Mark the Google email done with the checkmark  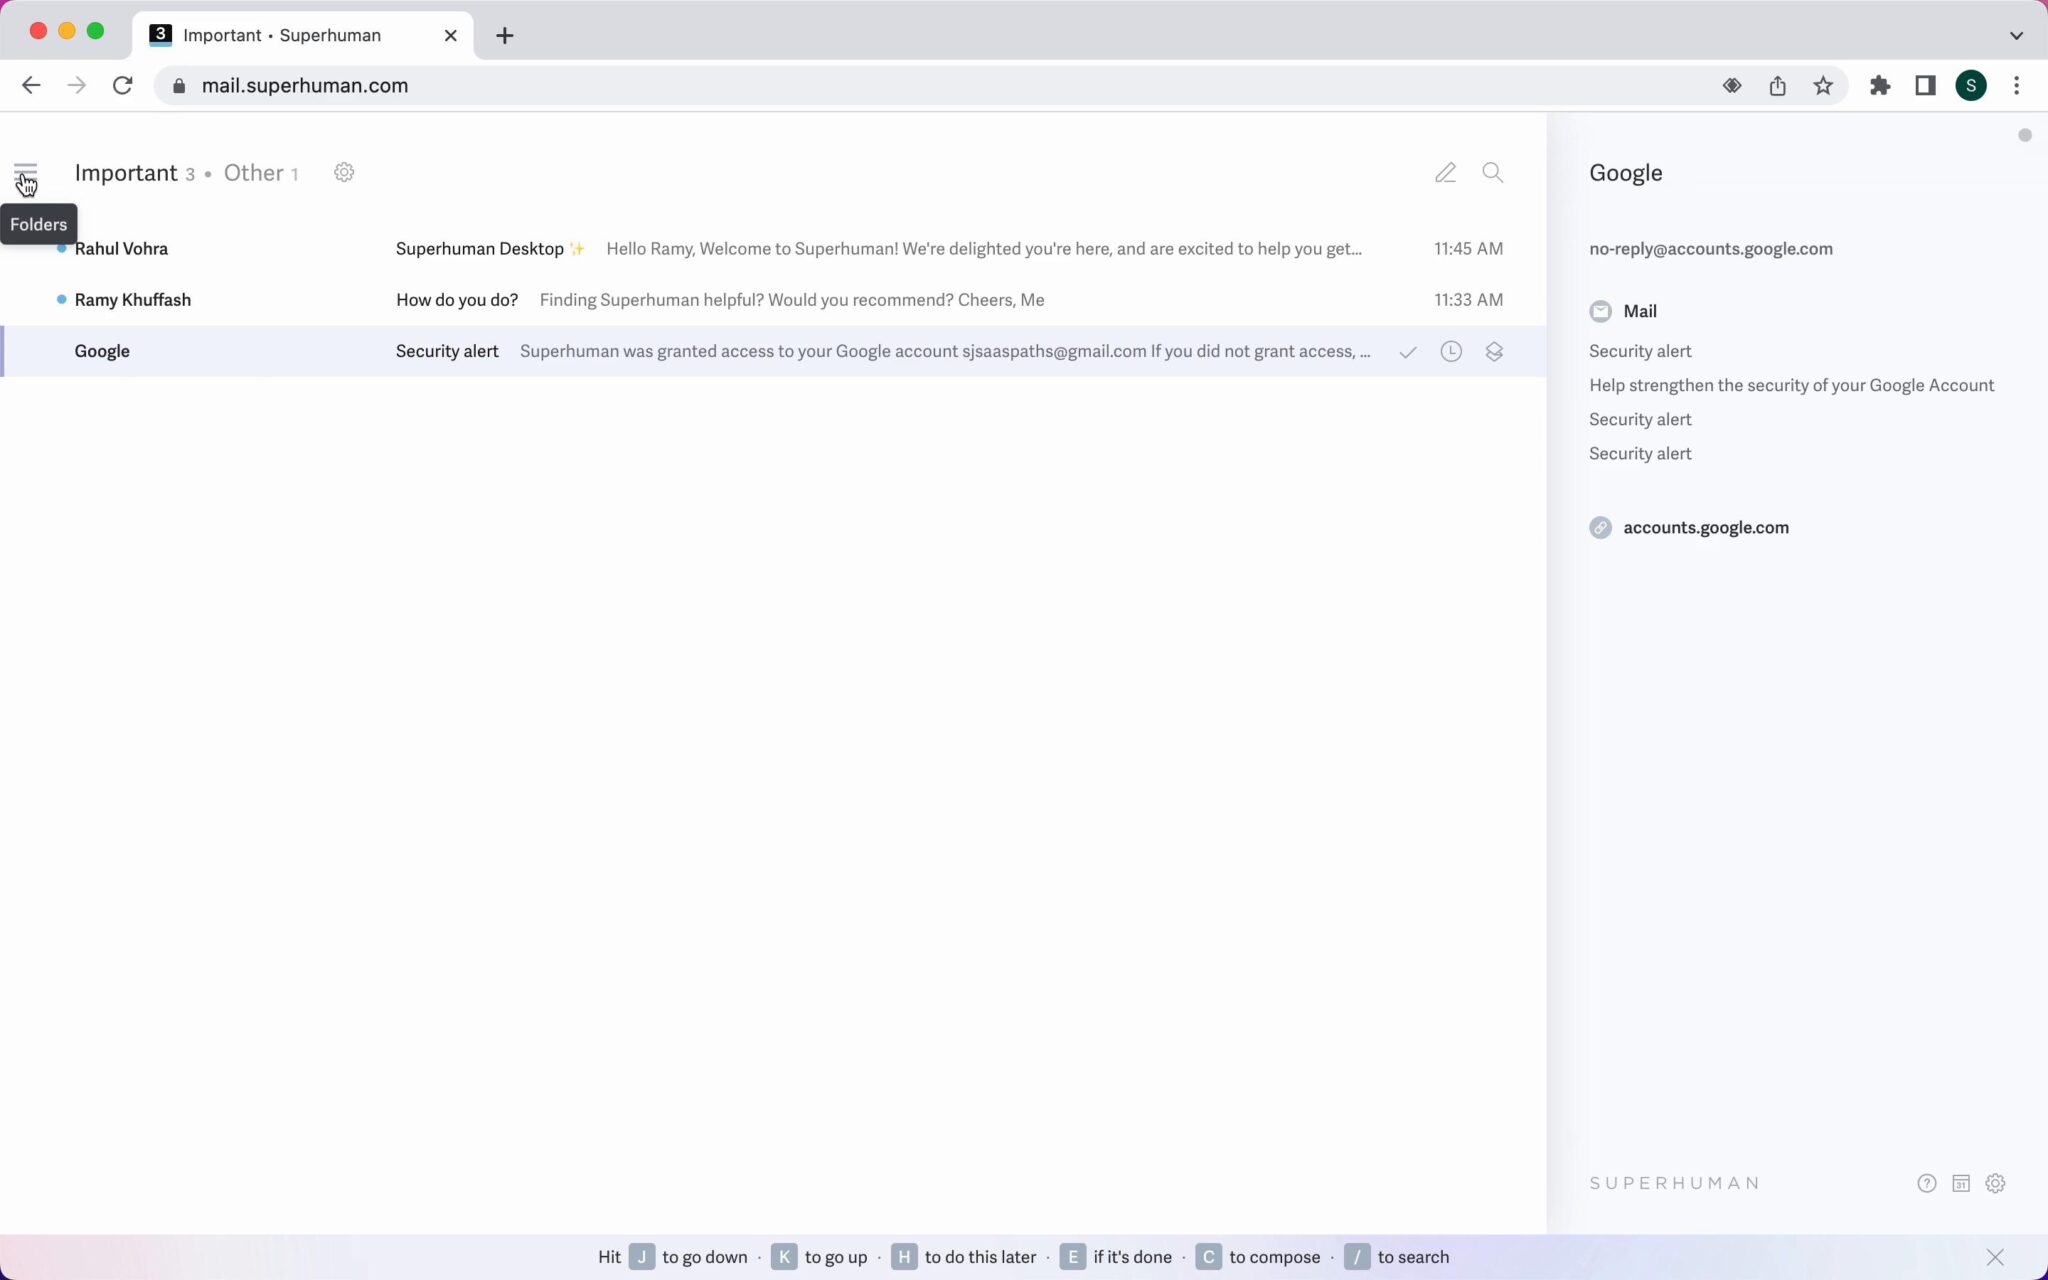[x=1406, y=351]
